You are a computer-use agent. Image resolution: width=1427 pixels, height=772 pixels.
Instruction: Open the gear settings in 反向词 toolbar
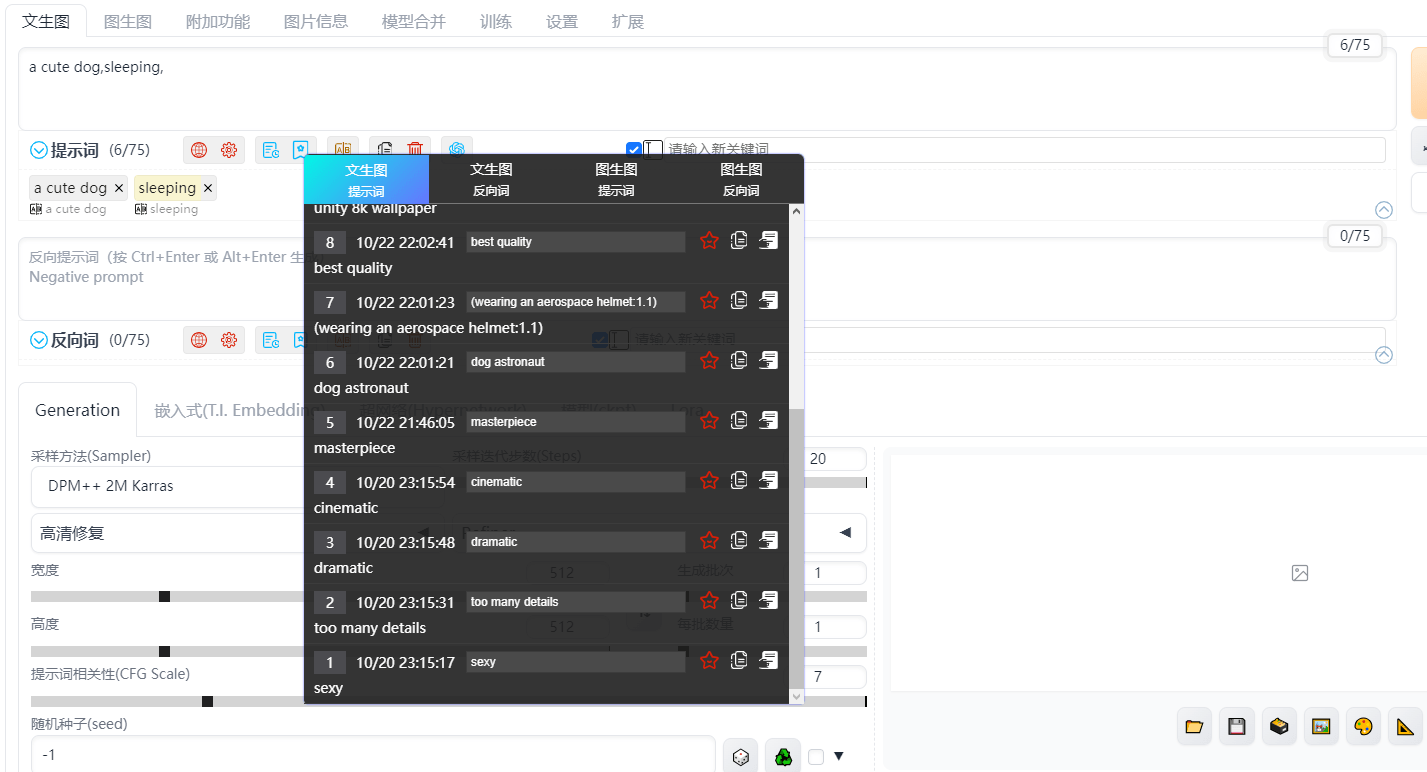point(229,340)
